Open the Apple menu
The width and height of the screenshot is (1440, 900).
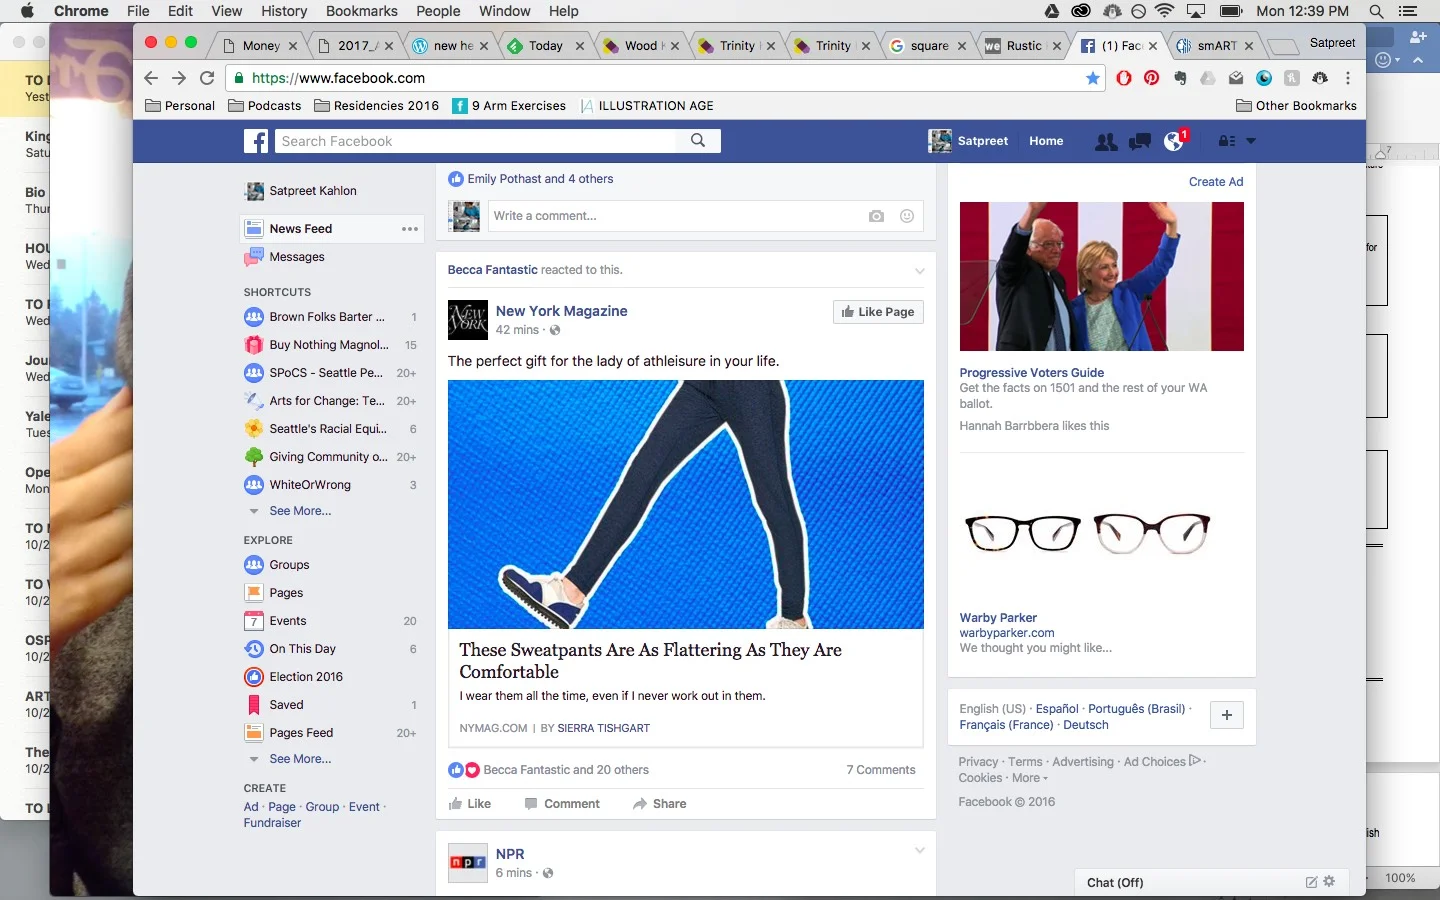click(27, 11)
